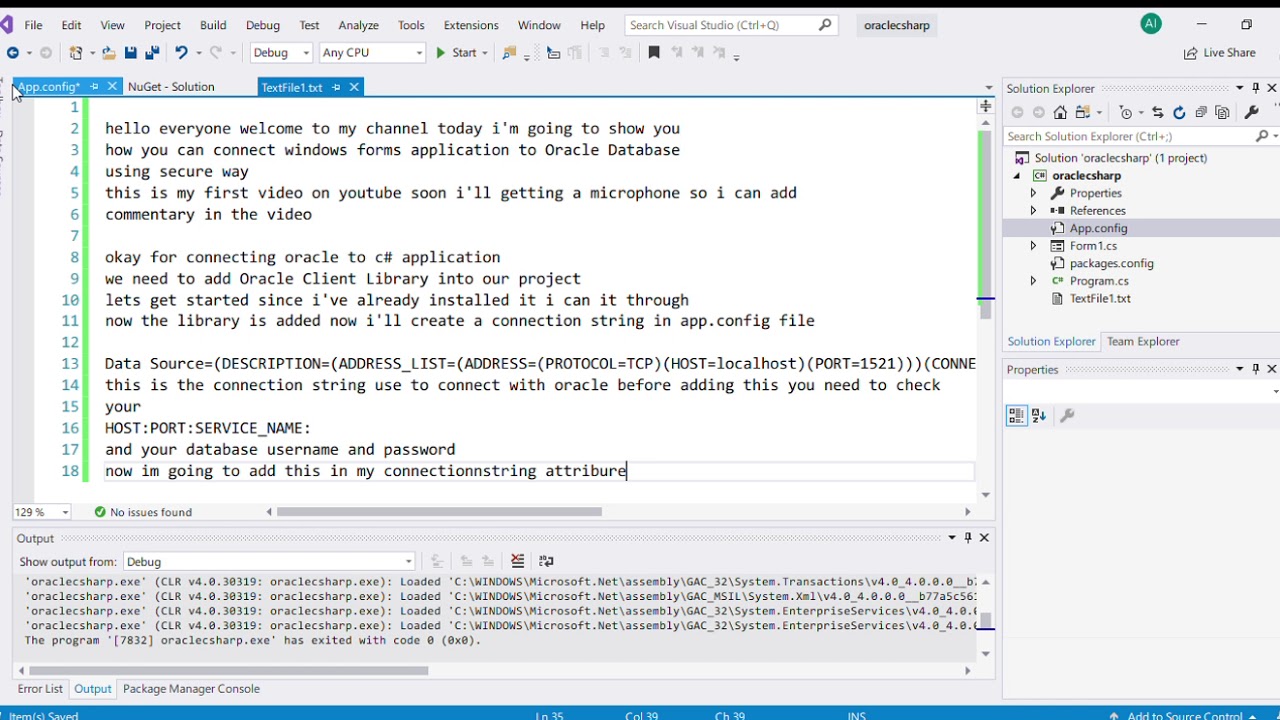Click the Open File folder icon

click(x=108, y=53)
